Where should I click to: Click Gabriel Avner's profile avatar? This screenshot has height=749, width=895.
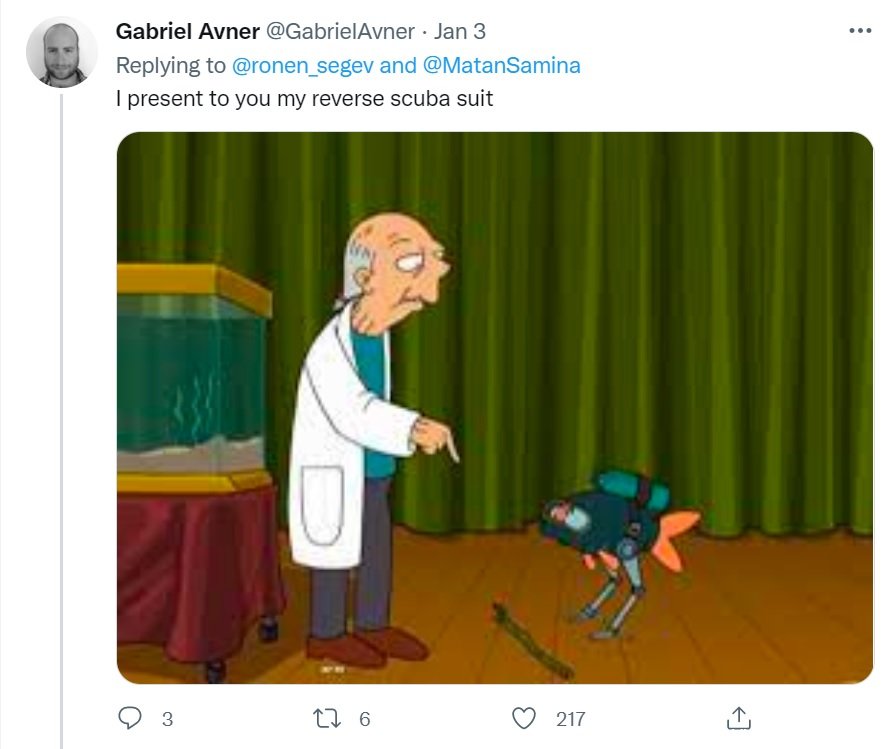pos(62,53)
